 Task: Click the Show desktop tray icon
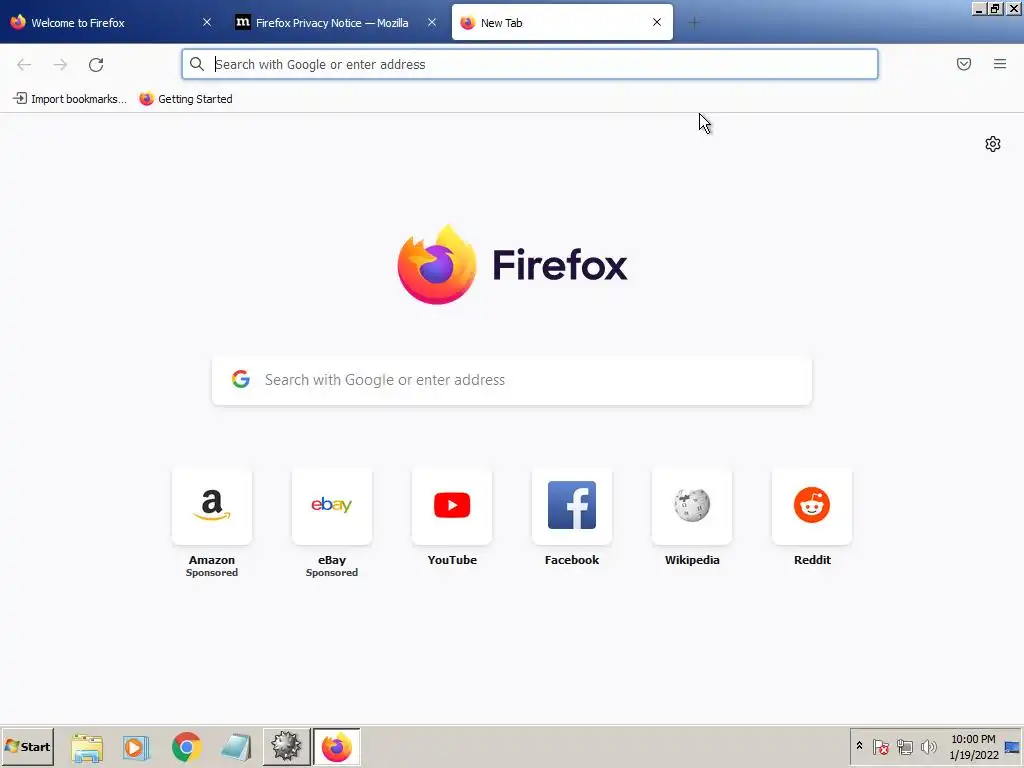pos(1012,746)
